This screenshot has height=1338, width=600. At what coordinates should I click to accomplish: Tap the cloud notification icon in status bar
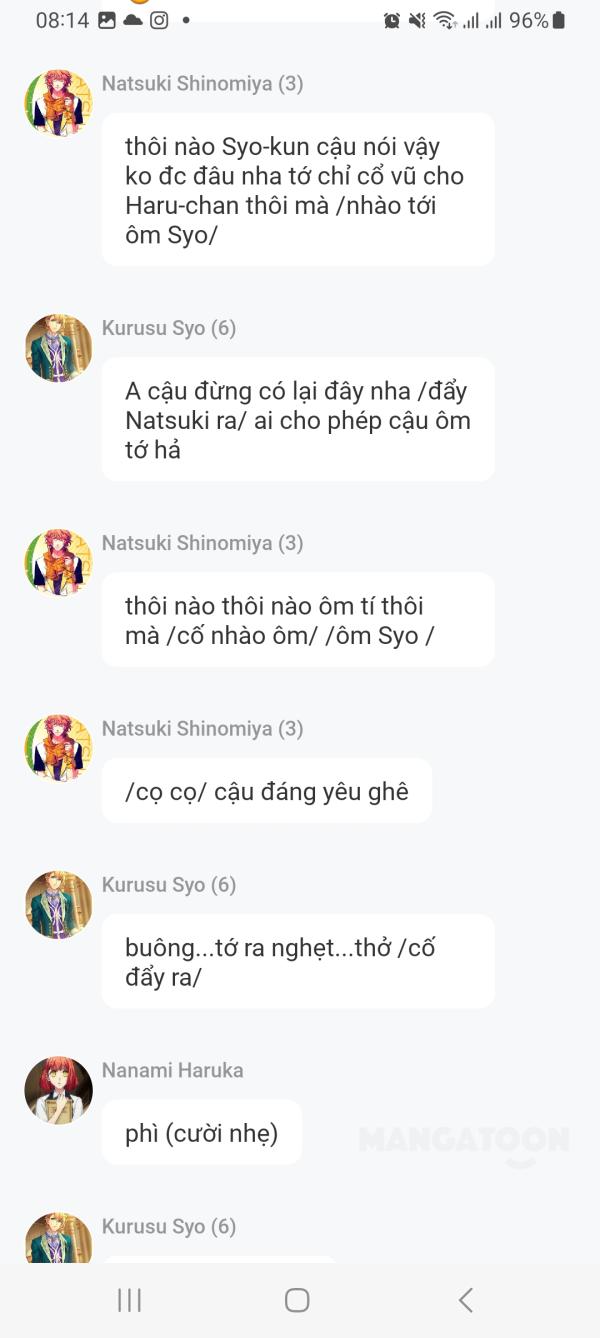[133, 20]
